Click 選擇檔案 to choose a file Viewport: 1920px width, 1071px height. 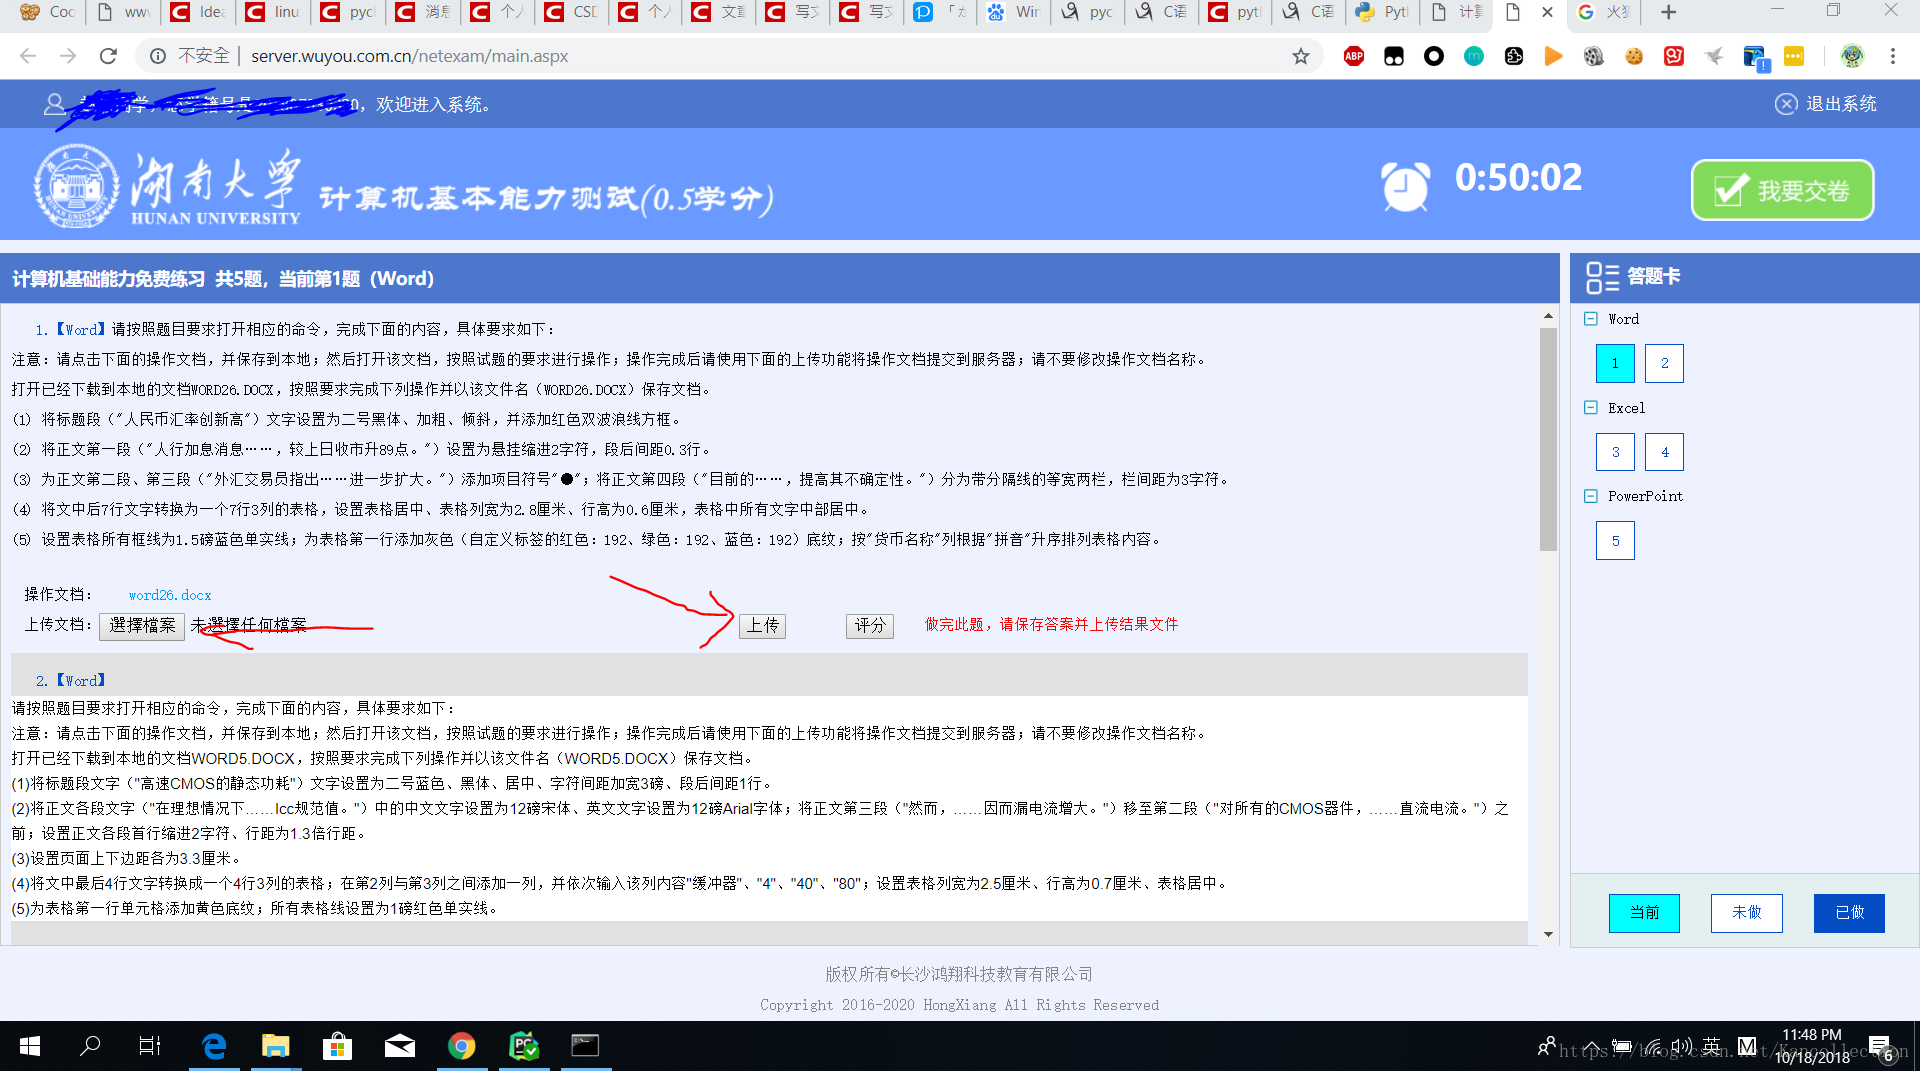point(142,626)
